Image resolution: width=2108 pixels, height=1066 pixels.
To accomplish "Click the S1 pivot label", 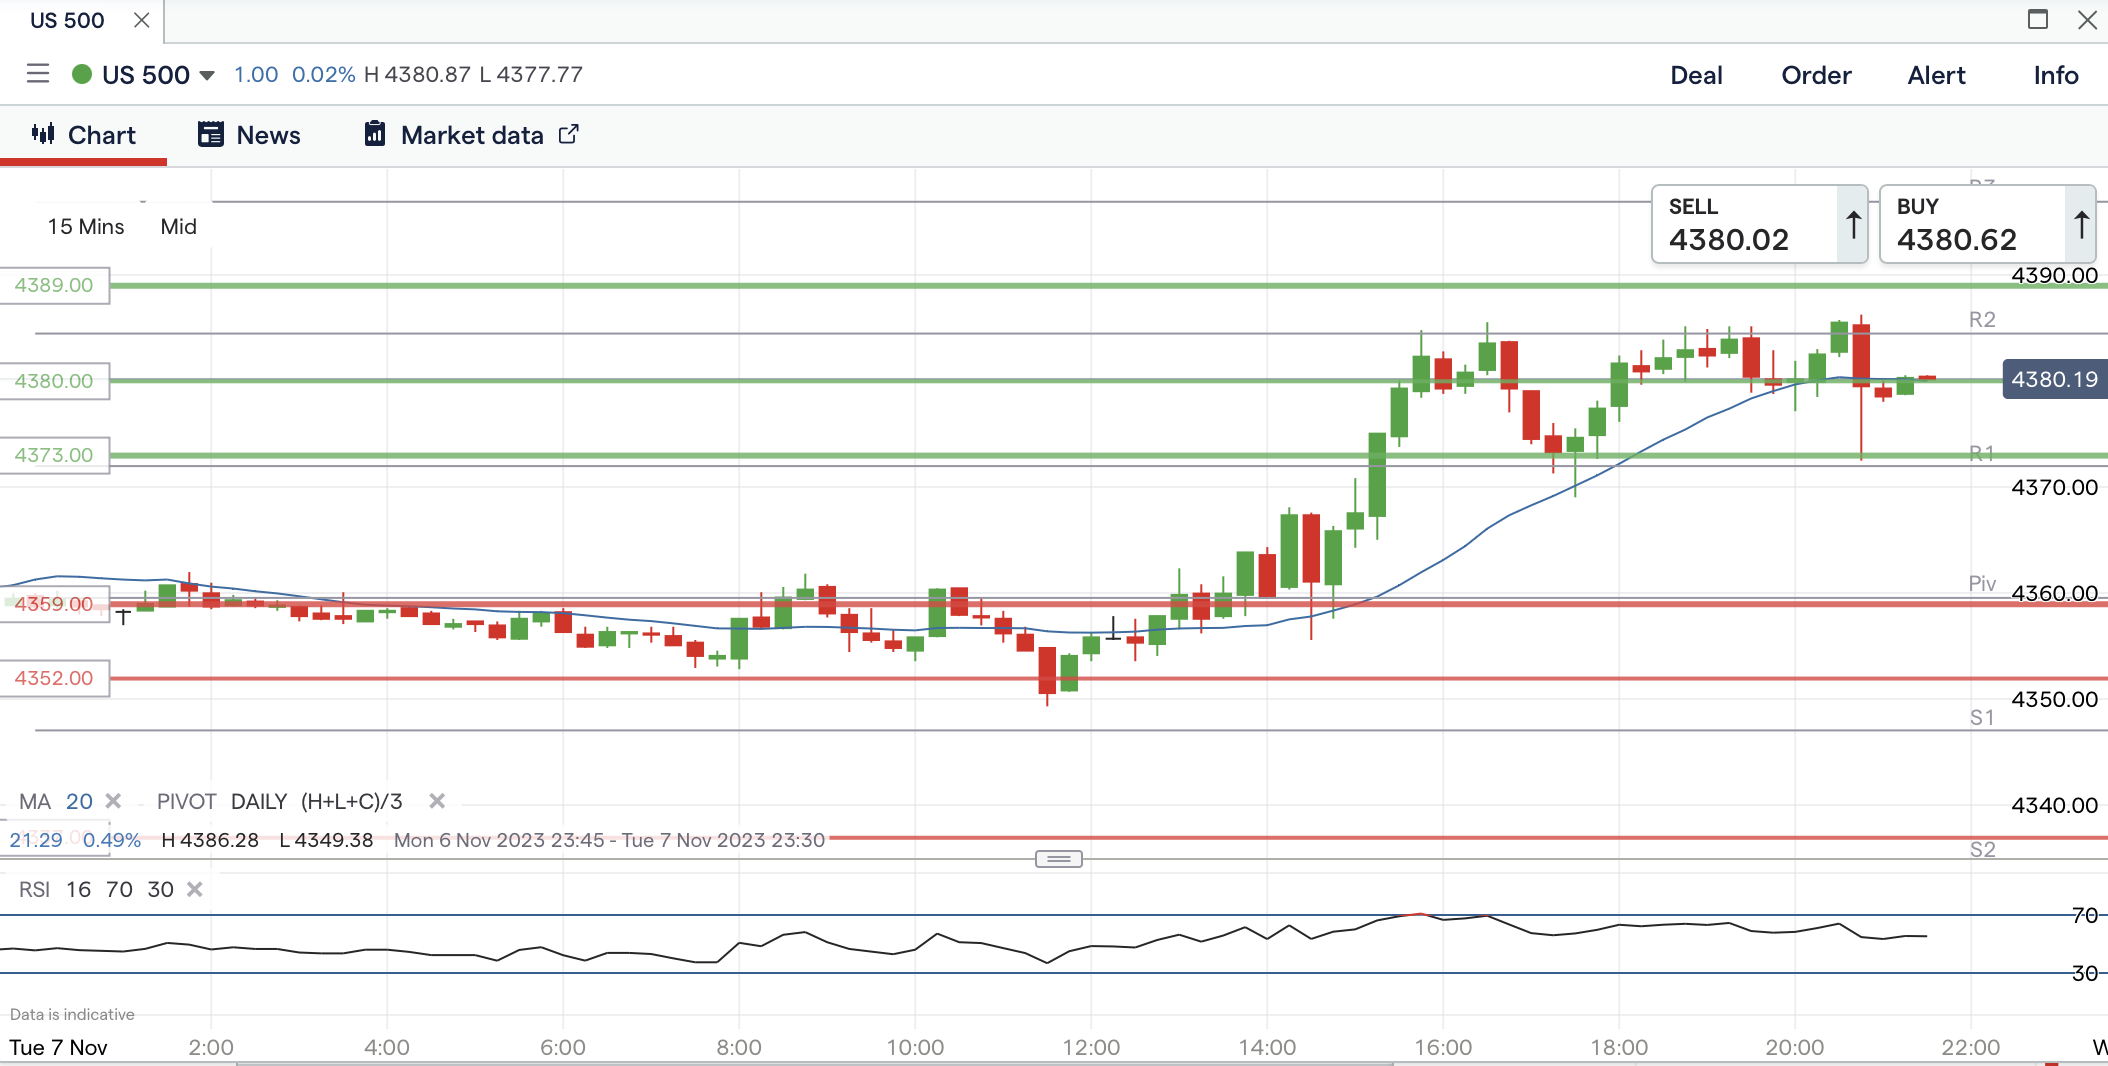I will (1982, 718).
